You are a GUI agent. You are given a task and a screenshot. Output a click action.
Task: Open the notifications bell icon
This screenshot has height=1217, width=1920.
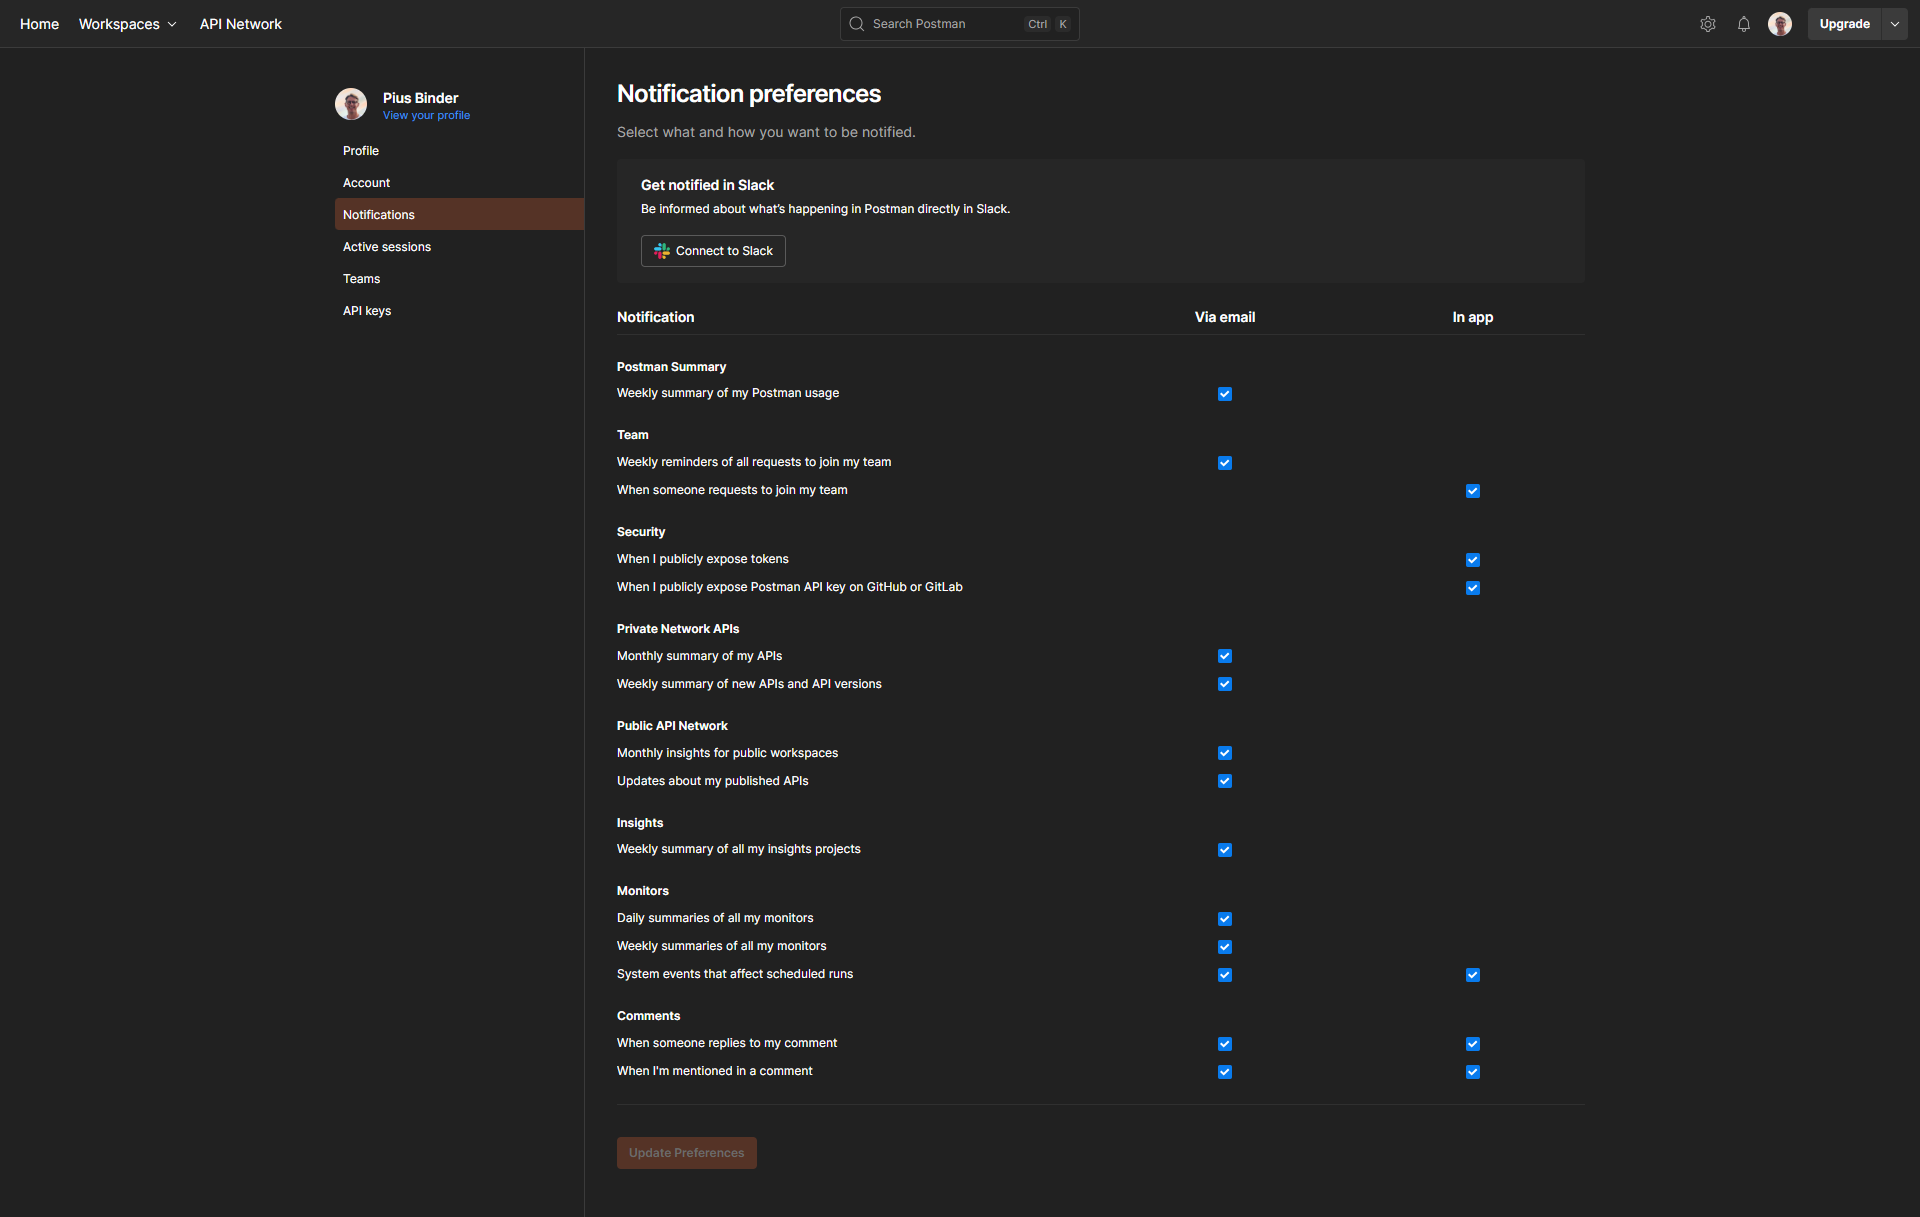tap(1744, 24)
